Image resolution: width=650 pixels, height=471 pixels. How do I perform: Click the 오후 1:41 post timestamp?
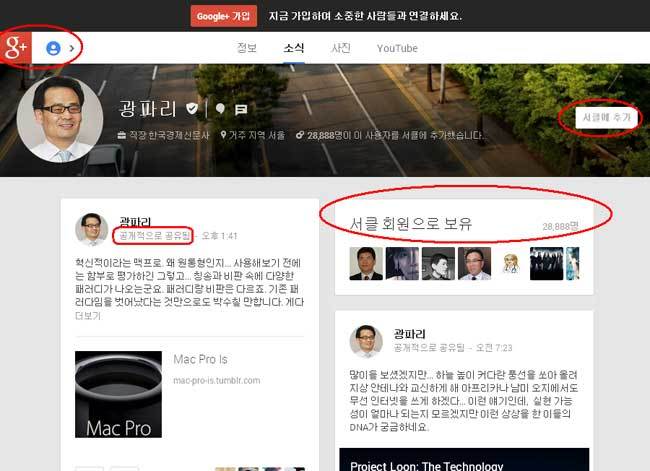click(219, 236)
